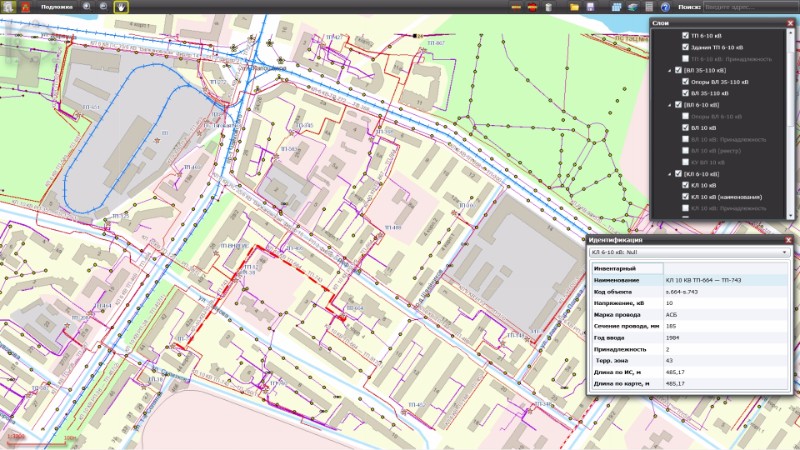The image size is (800, 450).
Task: Click the address search input field
Action: pos(748,7)
